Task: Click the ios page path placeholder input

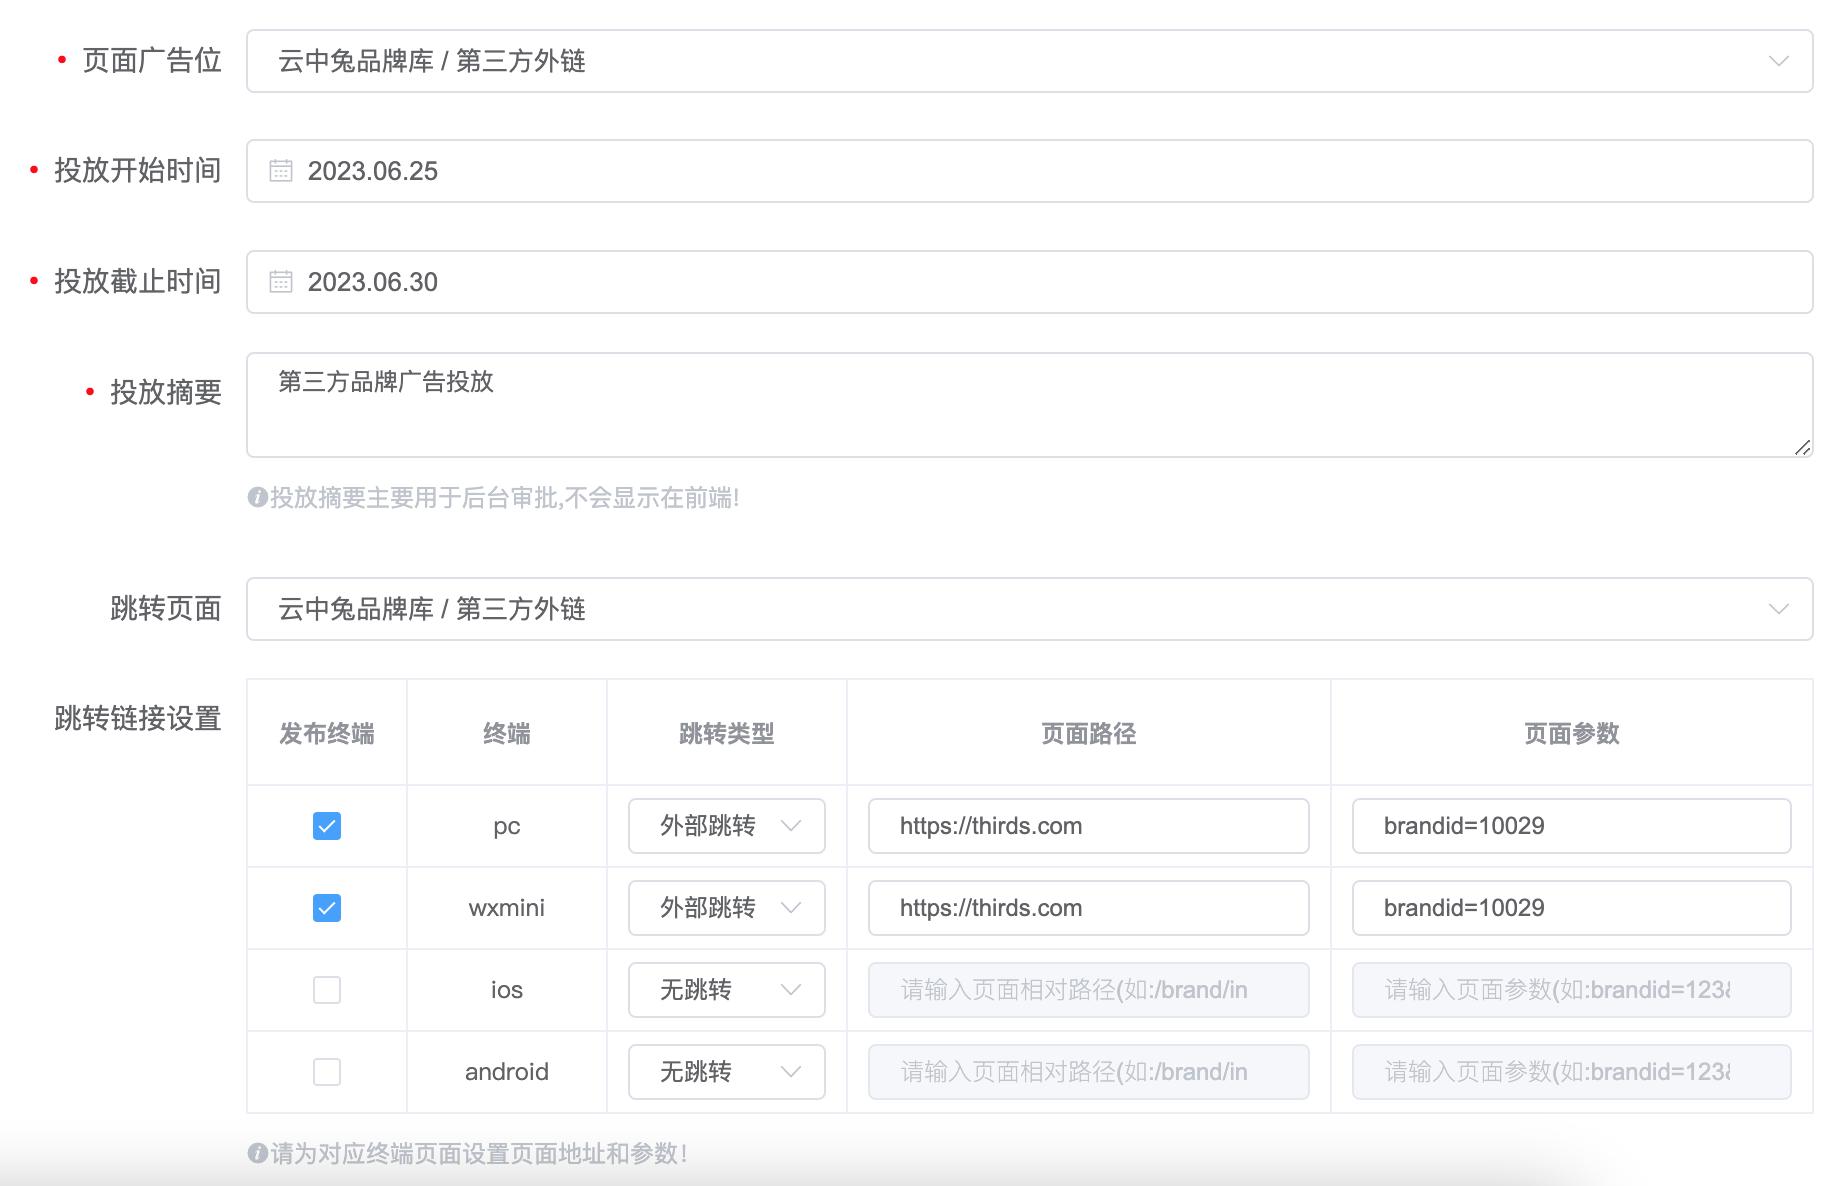Action: [1087, 989]
